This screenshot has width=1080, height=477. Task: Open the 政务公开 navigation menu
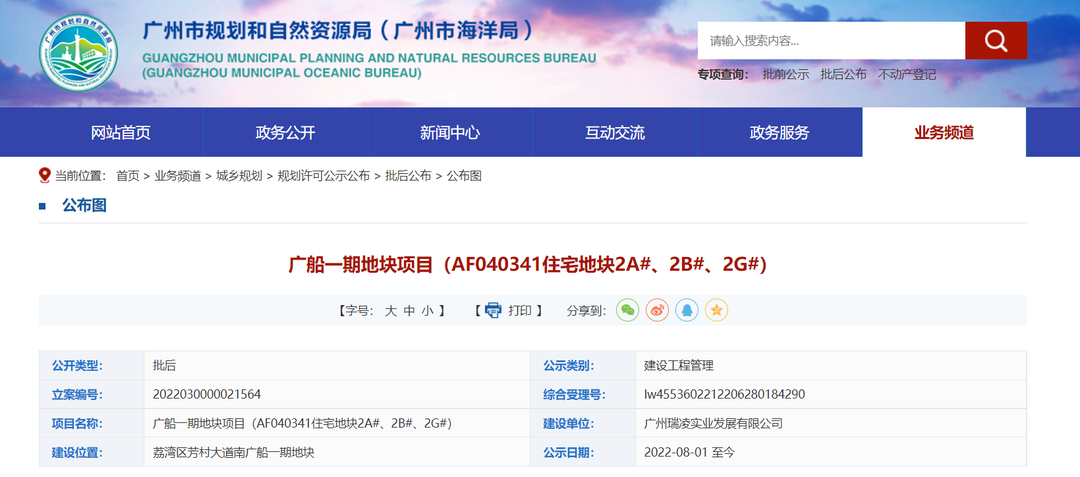(285, 132)
